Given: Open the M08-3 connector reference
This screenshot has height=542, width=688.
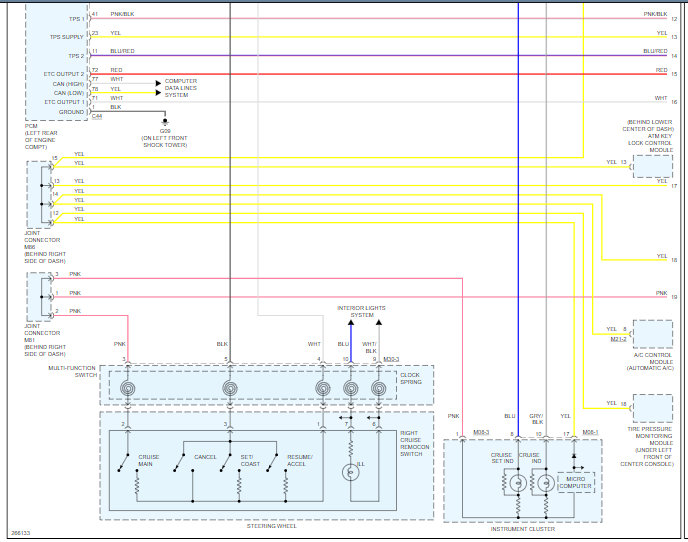Looking at the screenshot, I should point(481,432).
